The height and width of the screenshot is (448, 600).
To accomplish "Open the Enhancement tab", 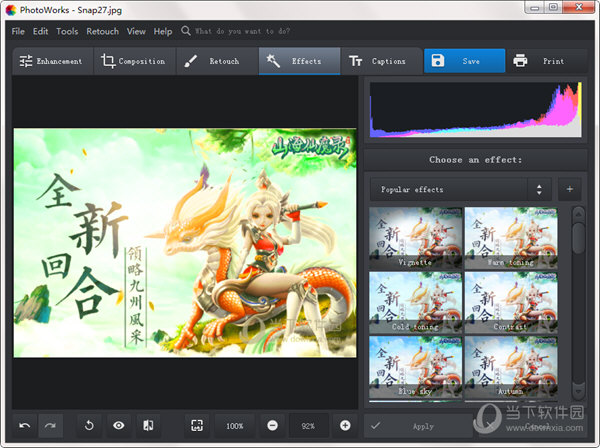I will click(x=53, y=61).
